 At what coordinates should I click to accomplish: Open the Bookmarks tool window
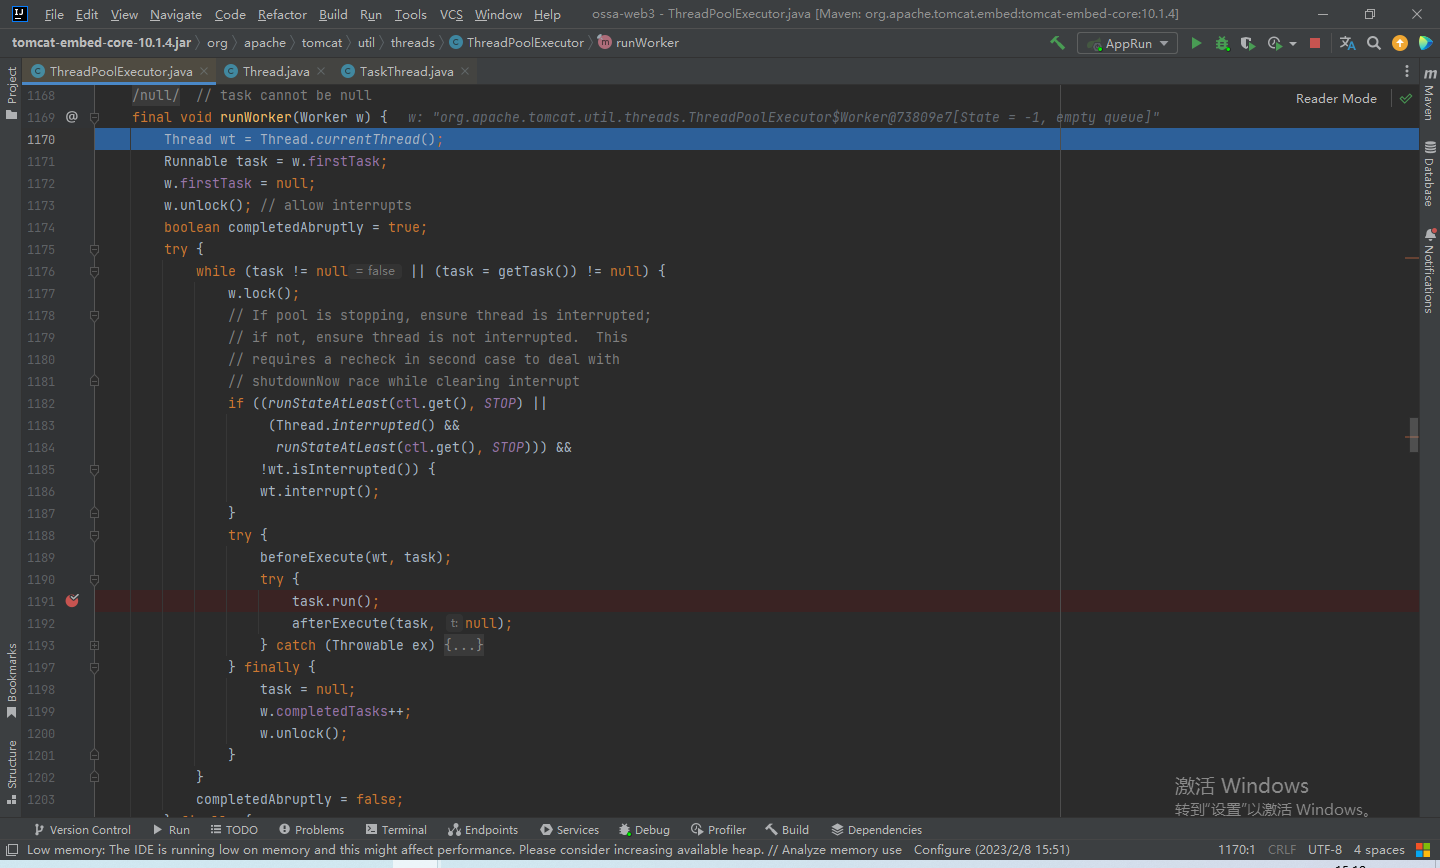click(x=12, y=680)
